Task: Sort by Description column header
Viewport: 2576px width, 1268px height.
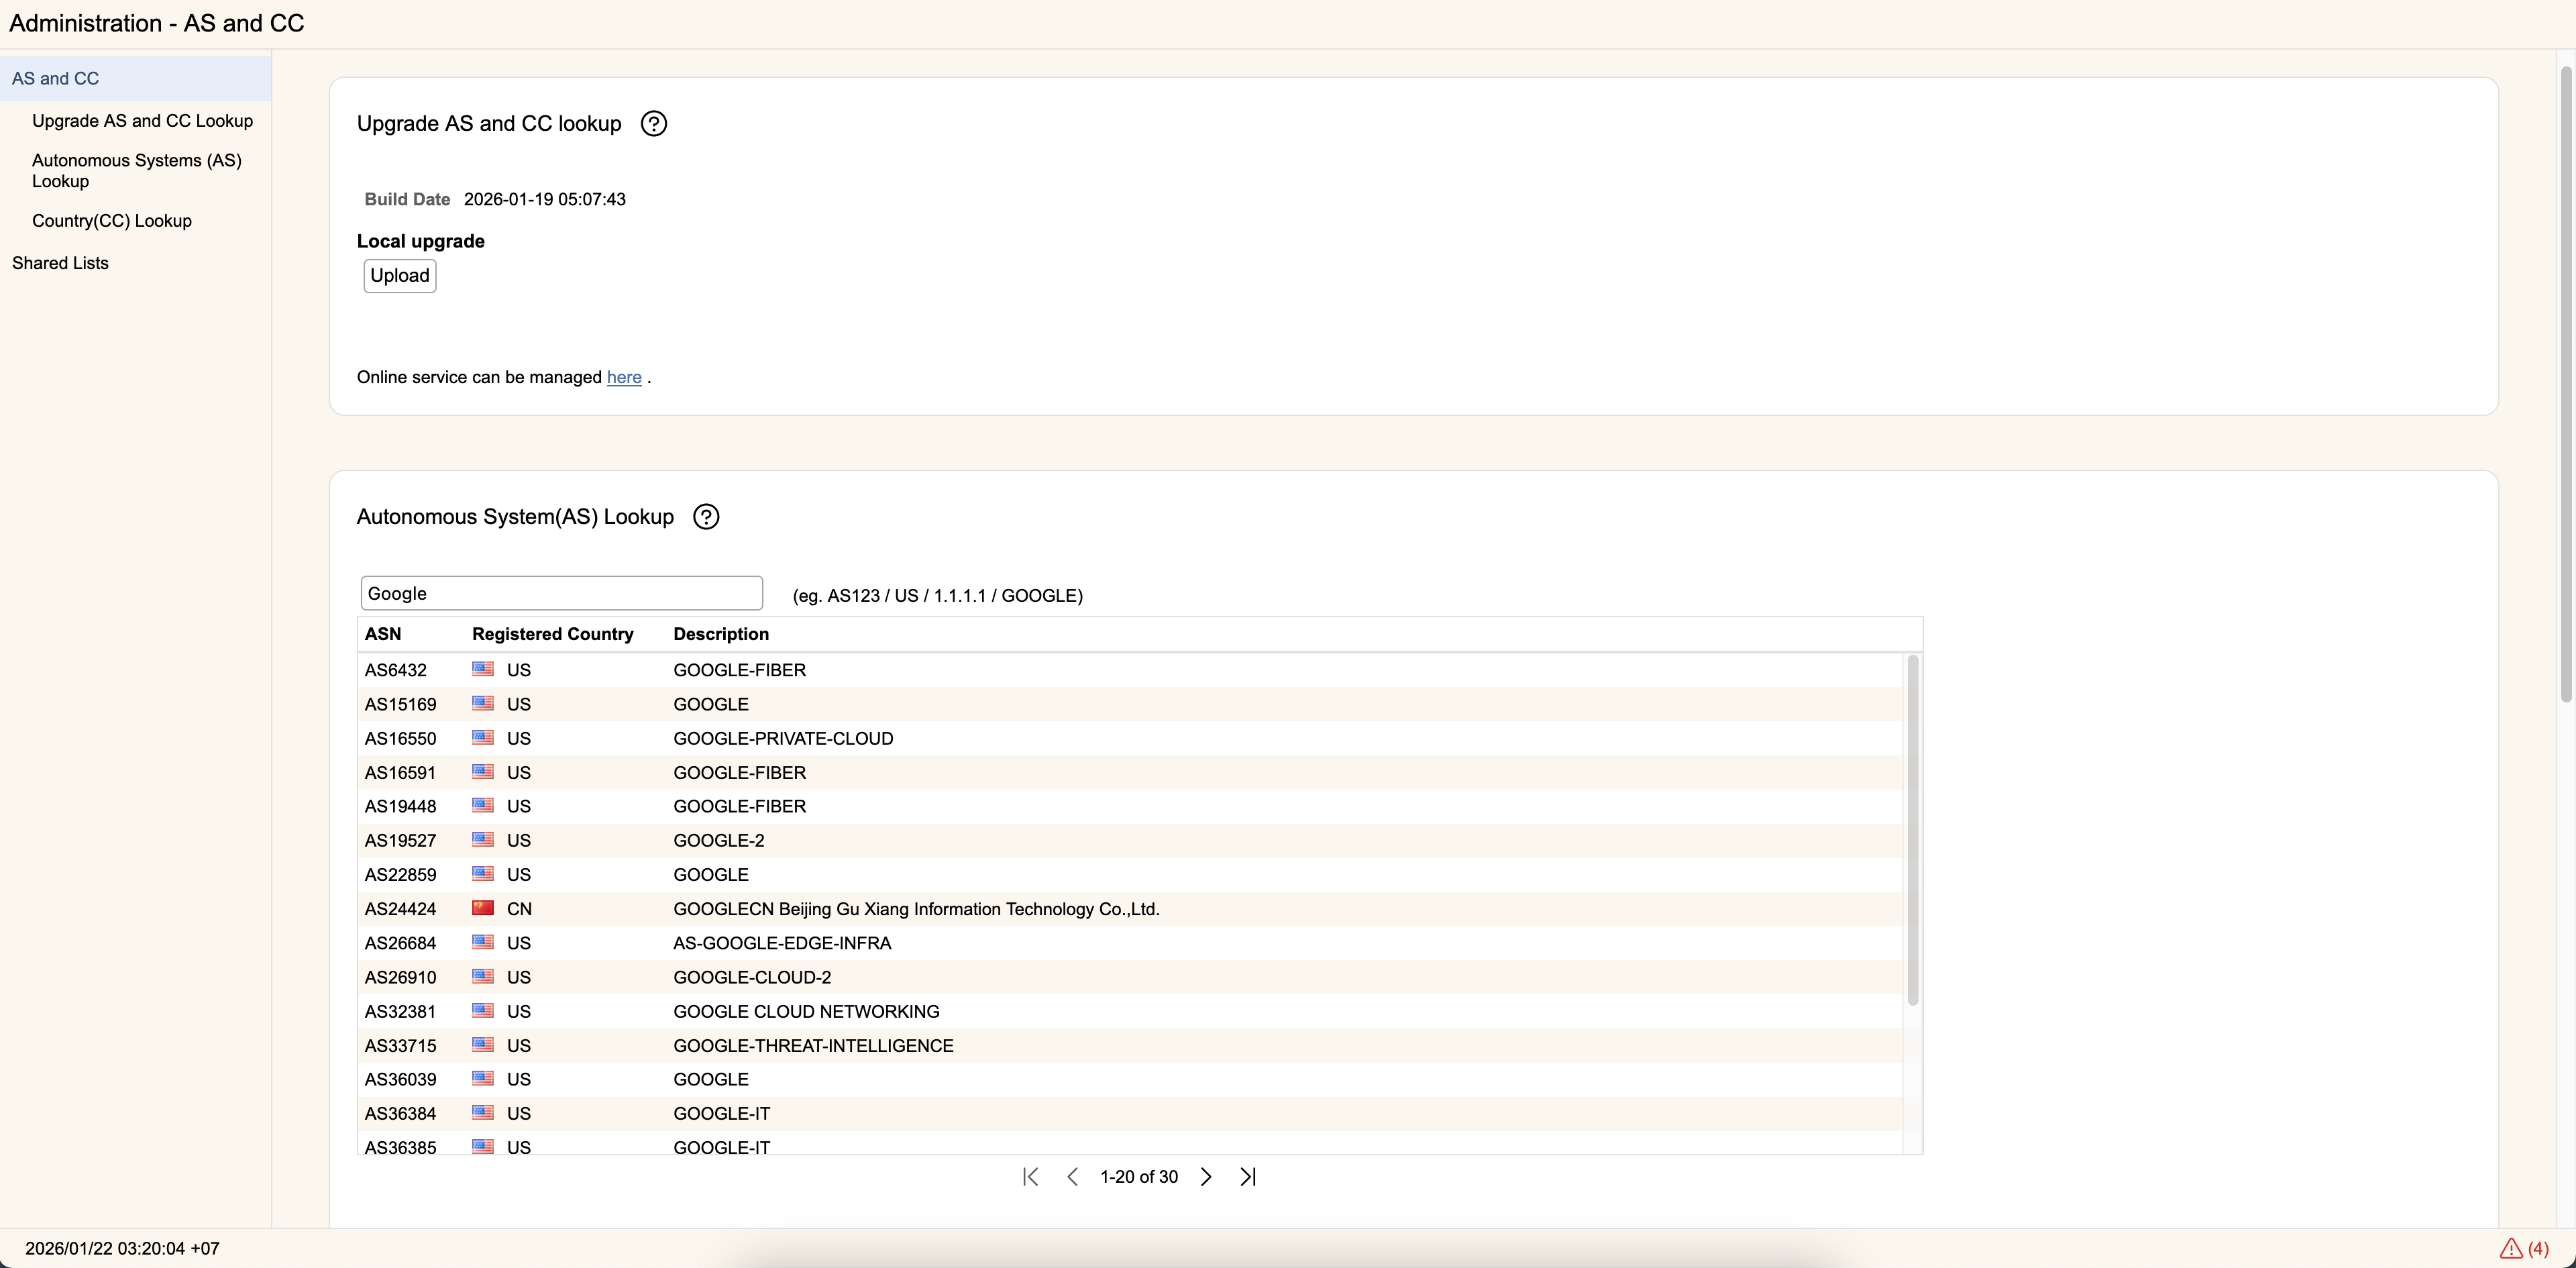Action: click(721, 634)
